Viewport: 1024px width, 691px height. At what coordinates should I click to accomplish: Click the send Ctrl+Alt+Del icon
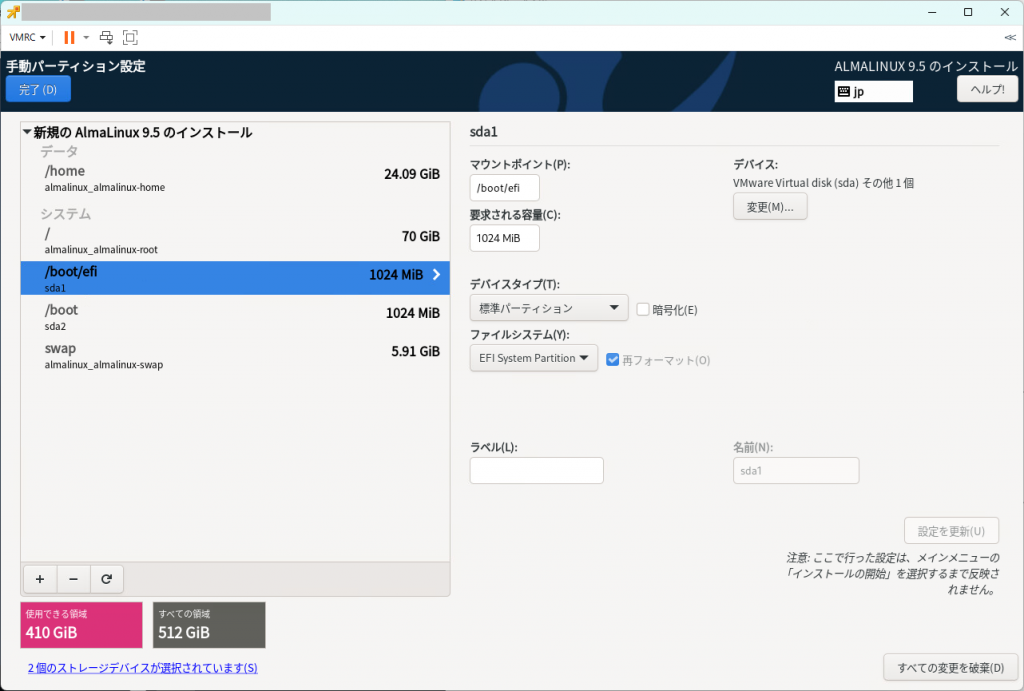point(106,37)
